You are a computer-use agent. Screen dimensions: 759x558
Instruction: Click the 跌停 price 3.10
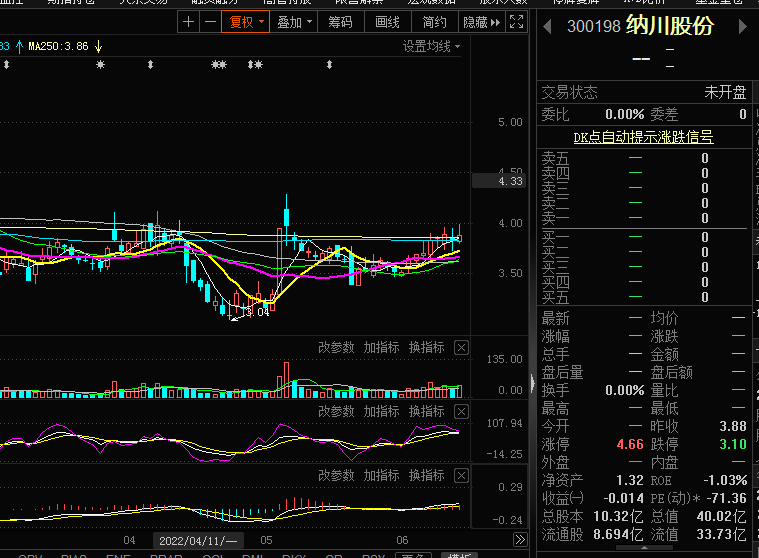(733, 444)
